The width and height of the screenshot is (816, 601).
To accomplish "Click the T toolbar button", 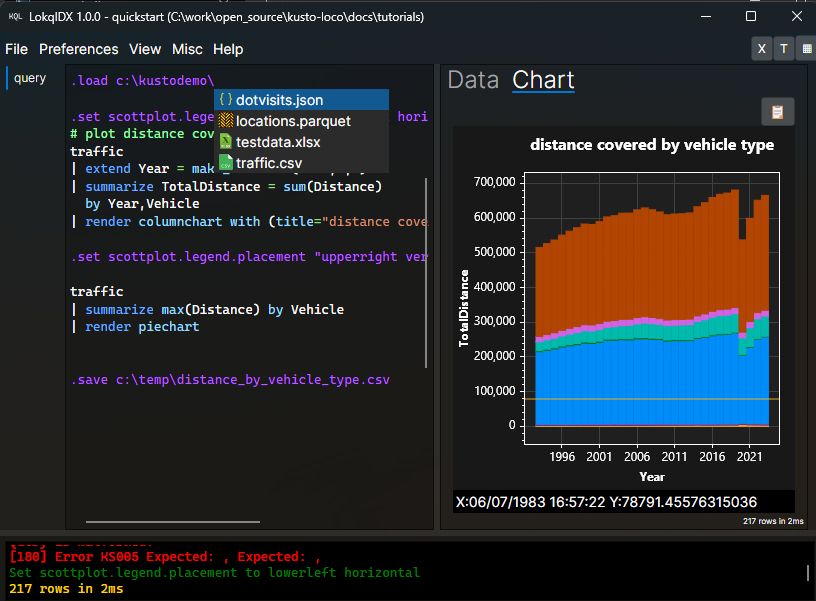I will click(x=784, y=49).
